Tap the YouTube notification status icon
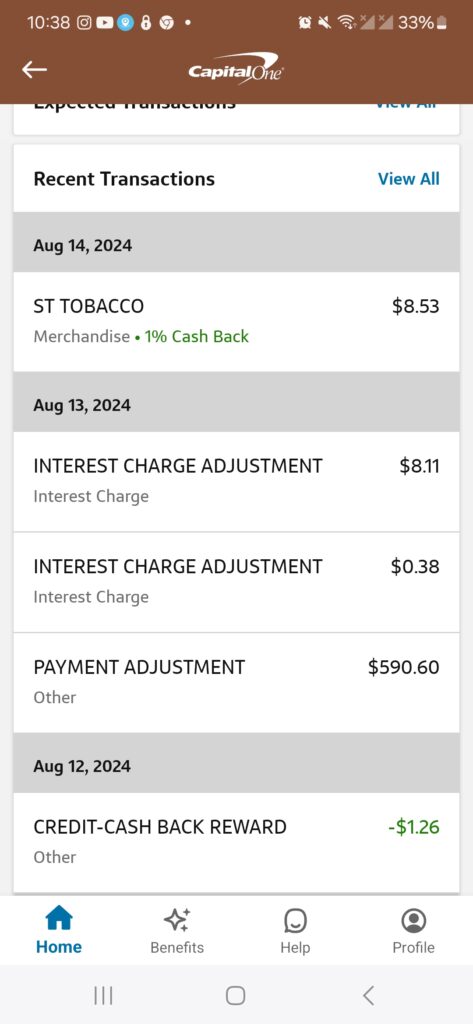The image size is (473, 1024). [x=105, y=23]
